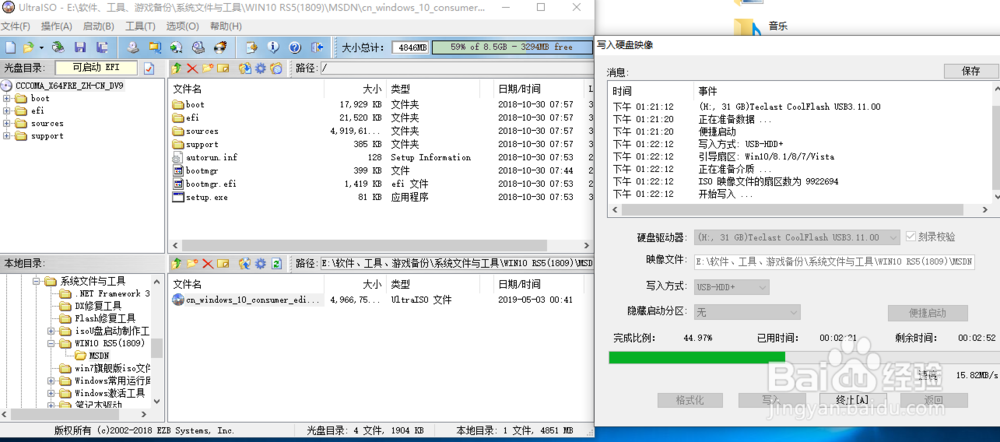Viewport: 1000px width, 442px height.
Task: Click the Burn image flame disc icon
Action: (x=220, y=47)
